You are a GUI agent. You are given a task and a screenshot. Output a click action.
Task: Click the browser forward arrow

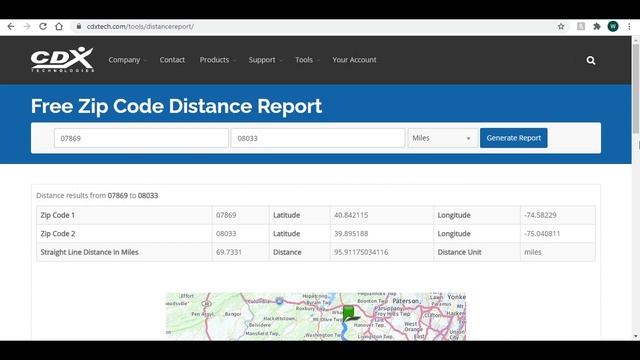pos(27,27)
